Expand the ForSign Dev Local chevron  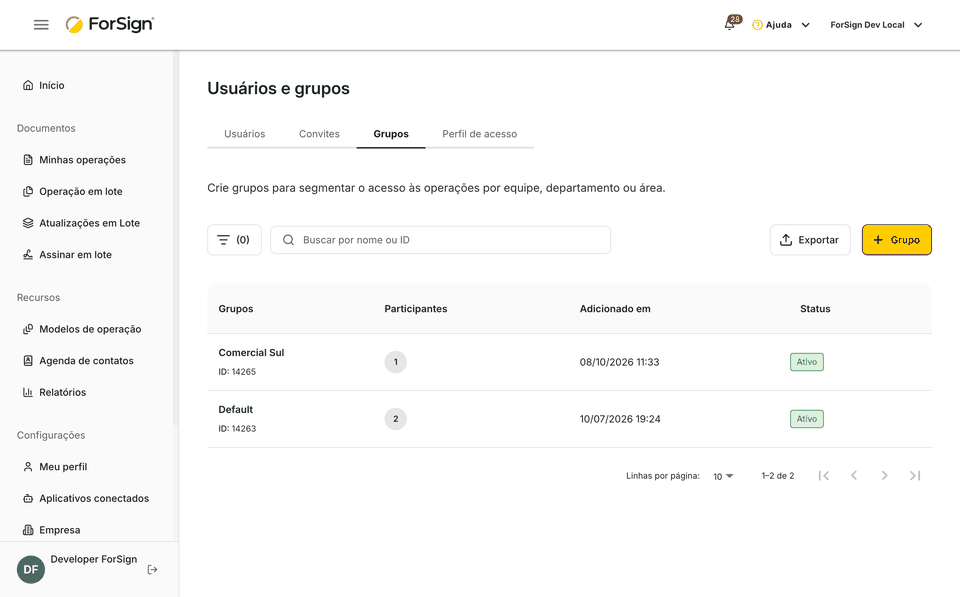coord(918,25)
